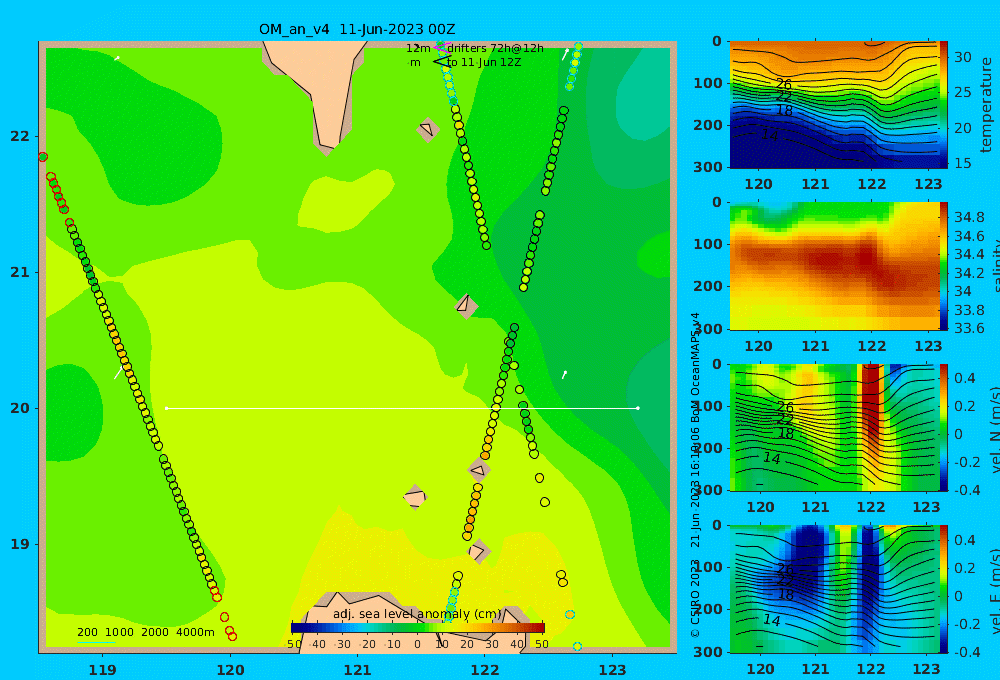Click the latitude tick label '22' on the map

(x=20, y=136)
